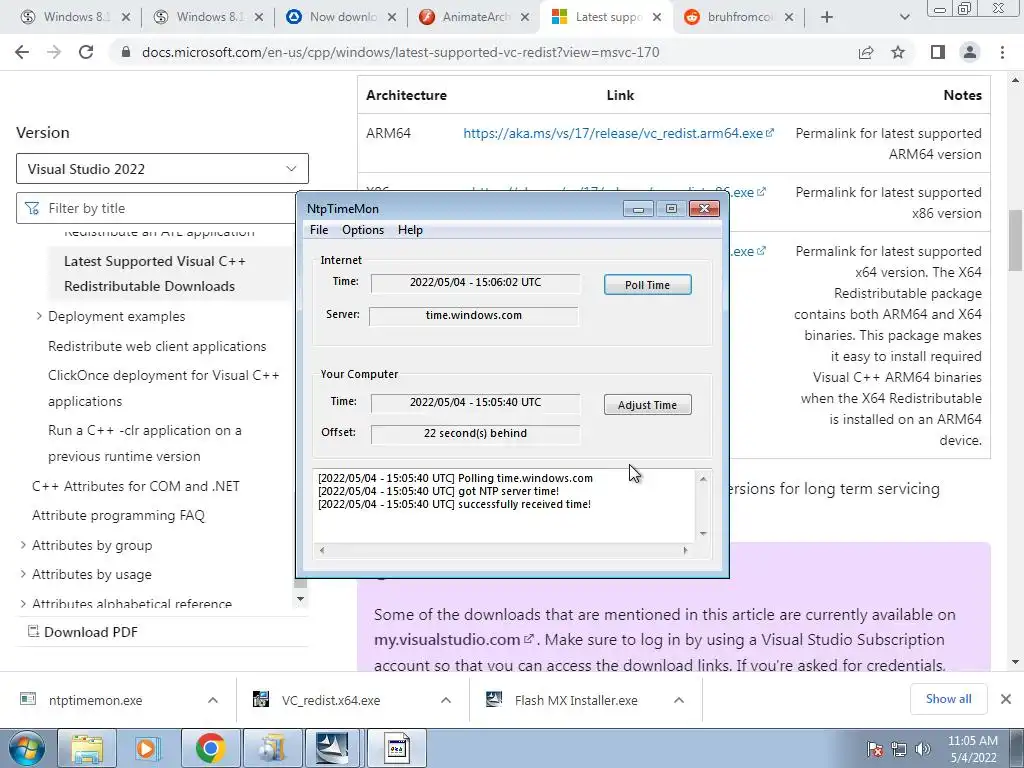
Task: Open Attribute programming FAQ article
Action: [x=118, y=515]
